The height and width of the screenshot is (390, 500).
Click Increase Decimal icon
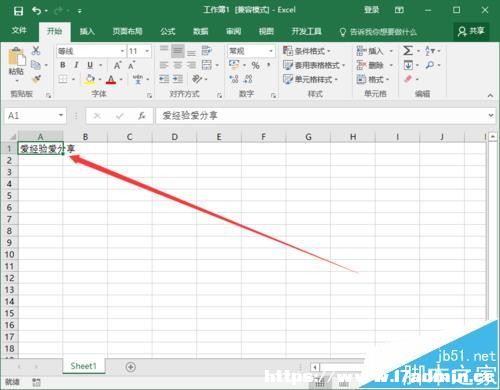click(234, 79)
